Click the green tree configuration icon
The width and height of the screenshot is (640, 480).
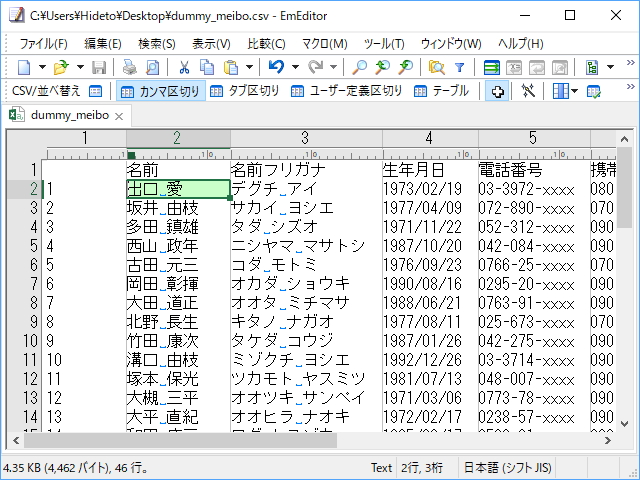[x=592, y=67]
